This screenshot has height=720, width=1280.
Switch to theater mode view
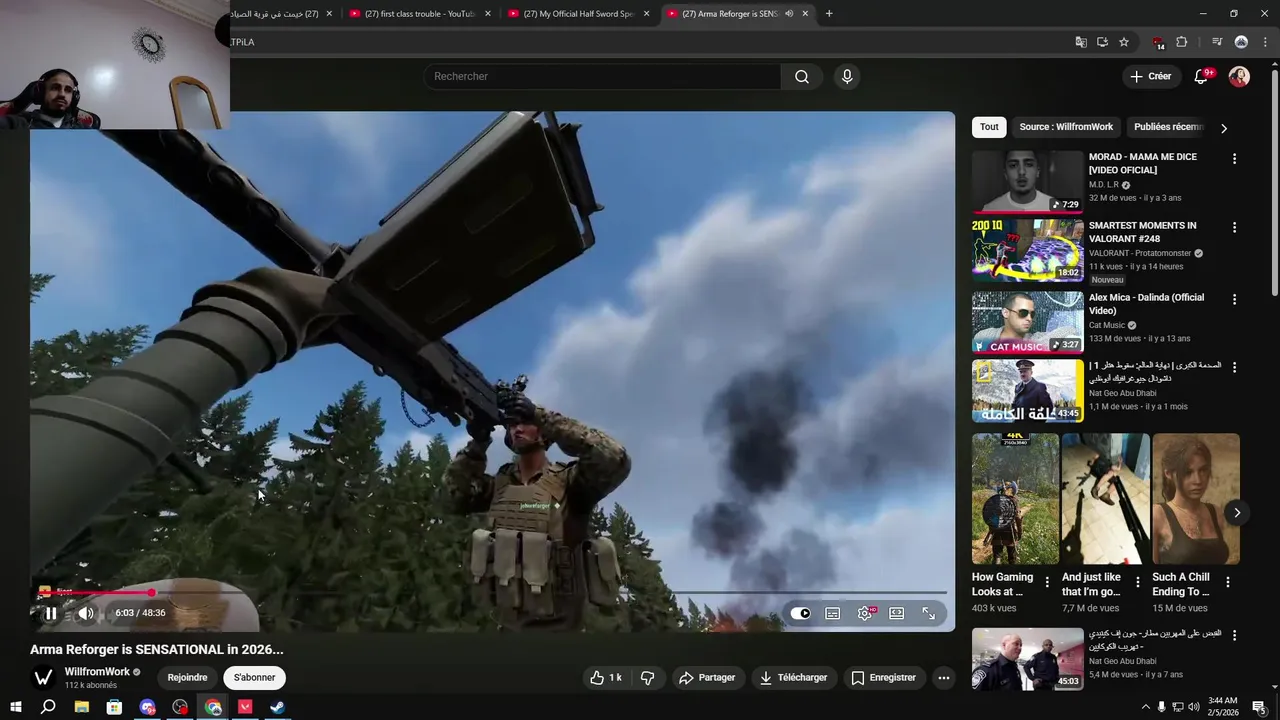[x=897, y=613]
